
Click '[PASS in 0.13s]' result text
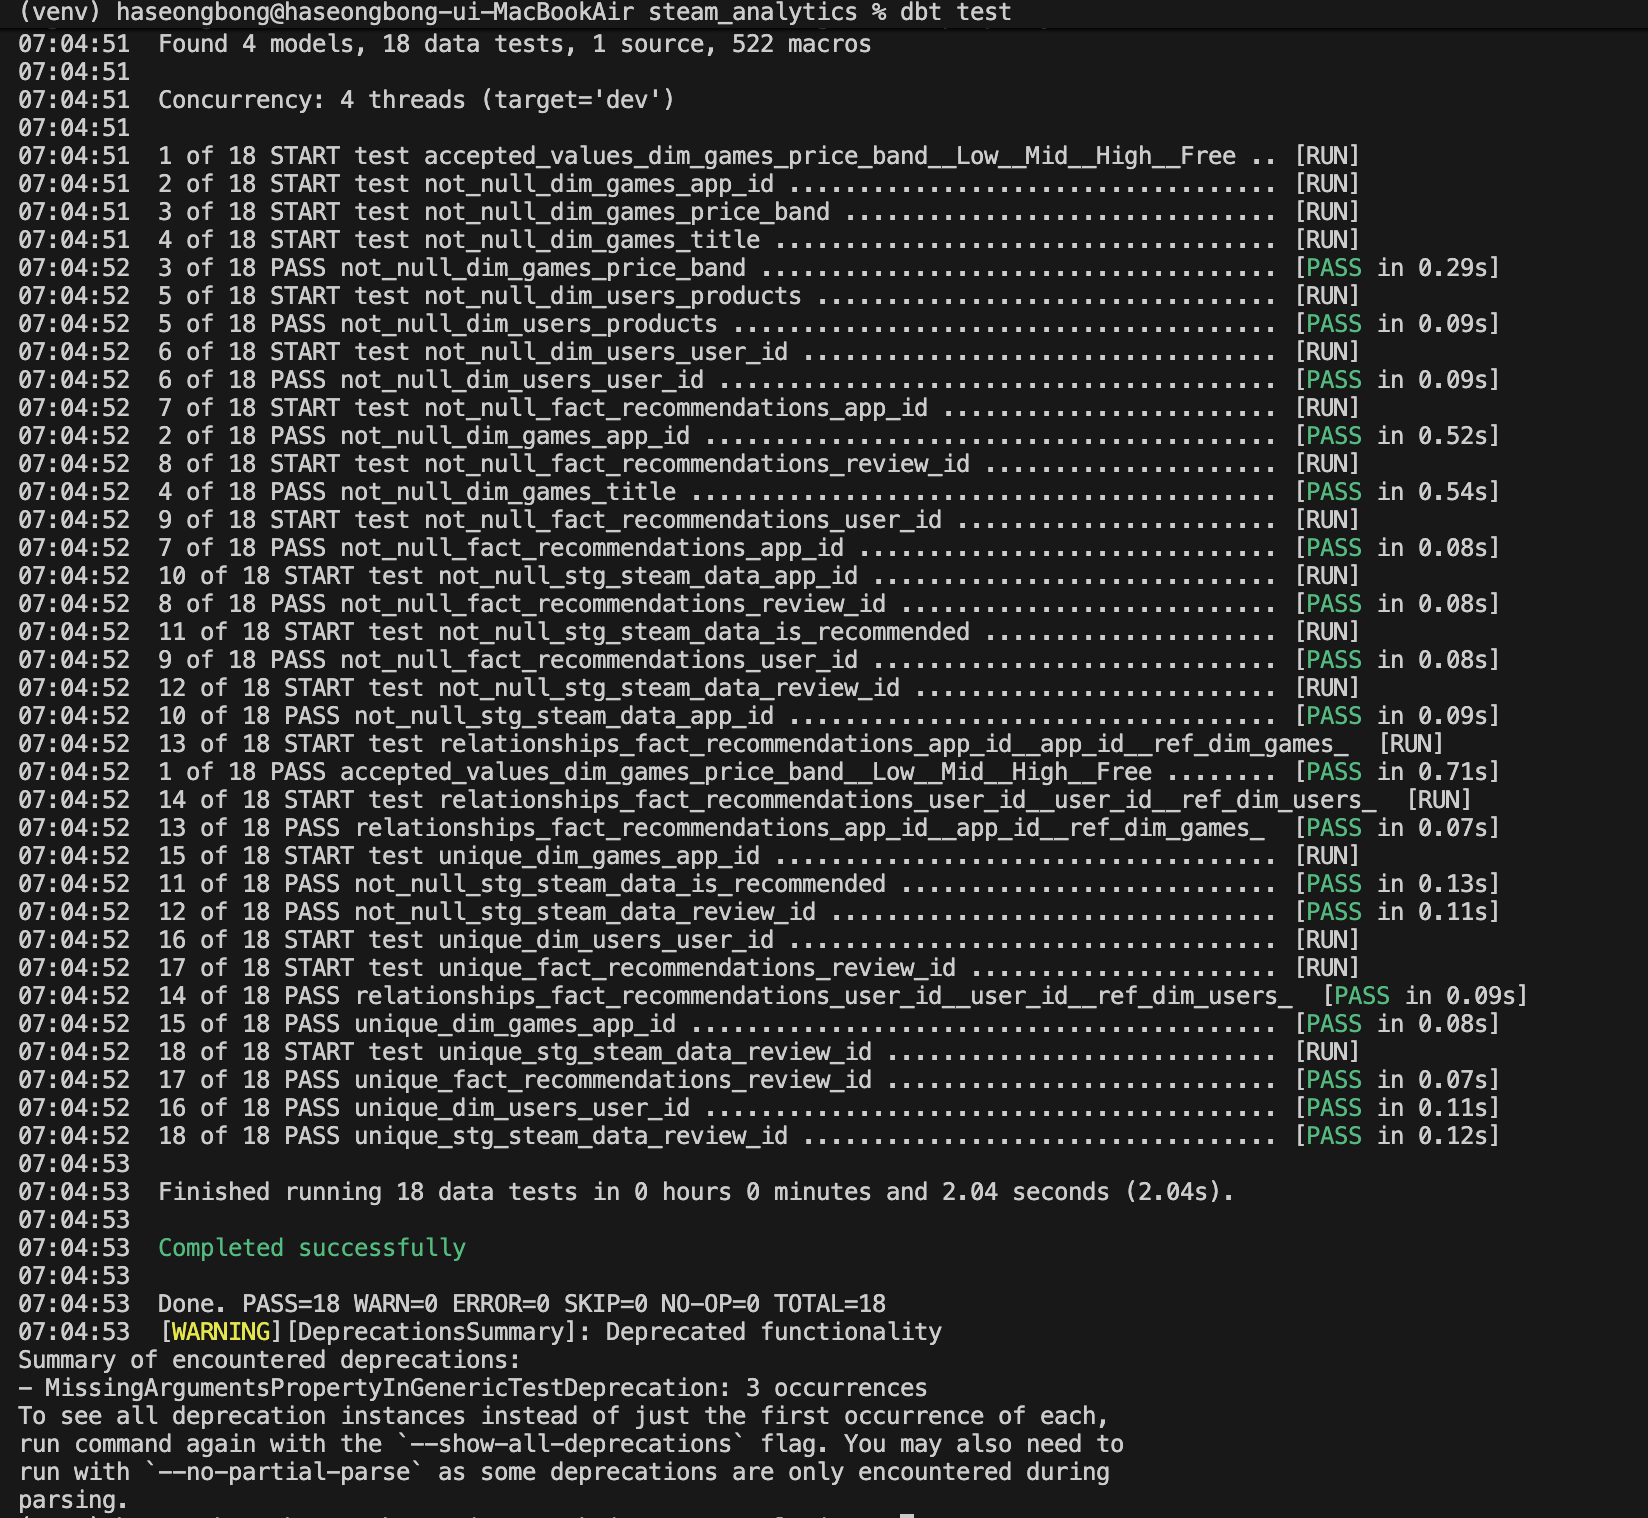(x=1398, y=884)
